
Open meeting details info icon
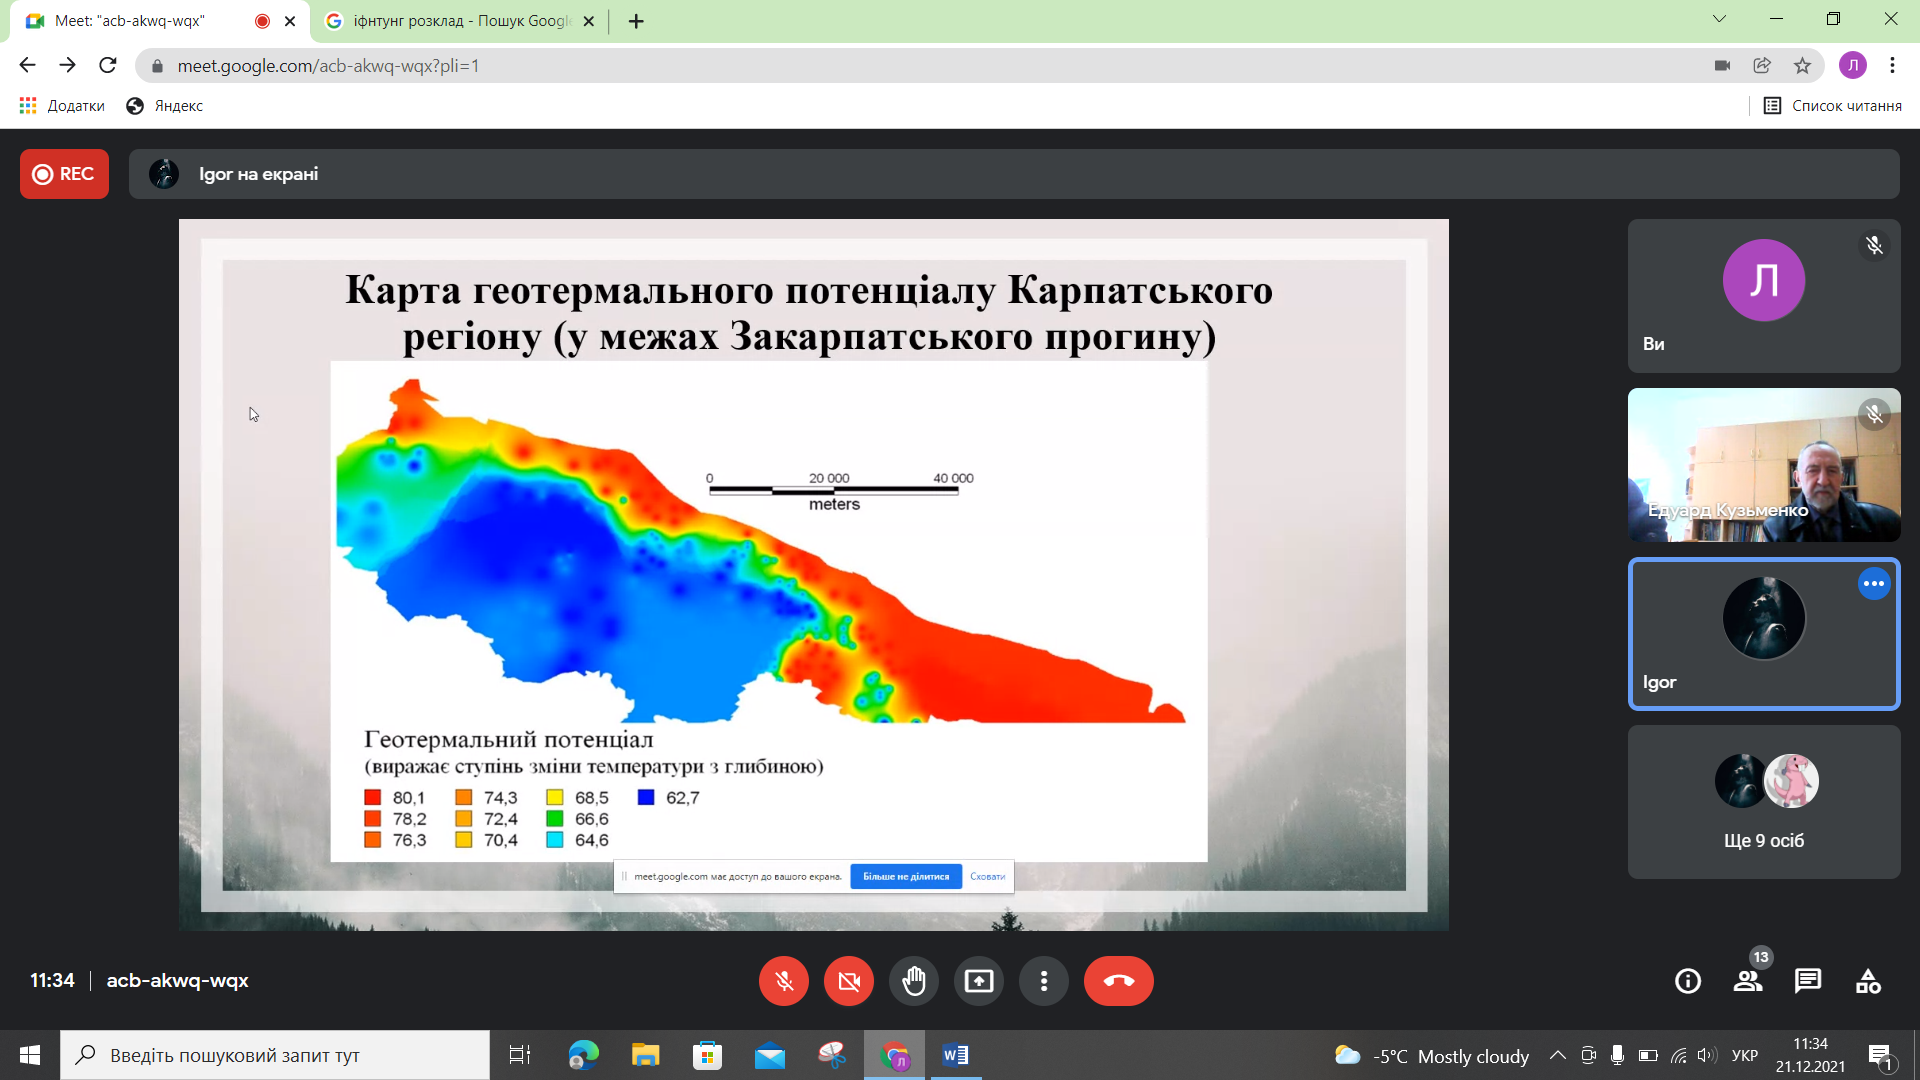coord(1688,981)
